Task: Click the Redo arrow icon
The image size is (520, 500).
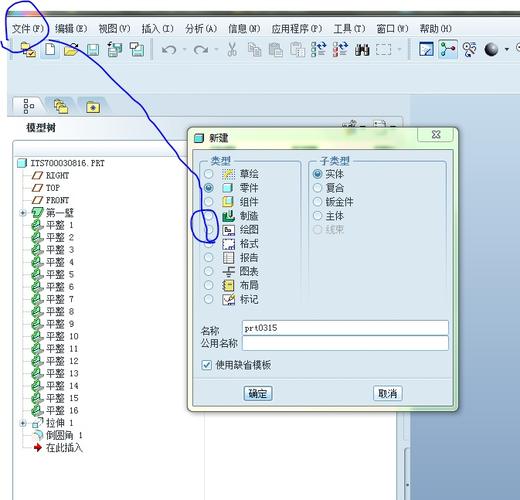Action: pyautogui.click(x=201, y=50)
